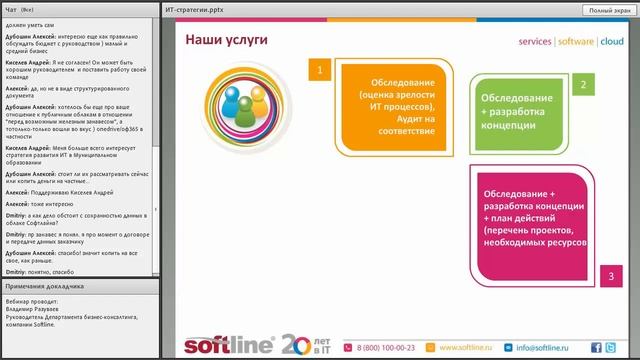Image resolution: width=640 pixels, height=360 pixels.
Task: Click note Руководитель Департамента бизнес-консалтинга
Action: (72, 321)
